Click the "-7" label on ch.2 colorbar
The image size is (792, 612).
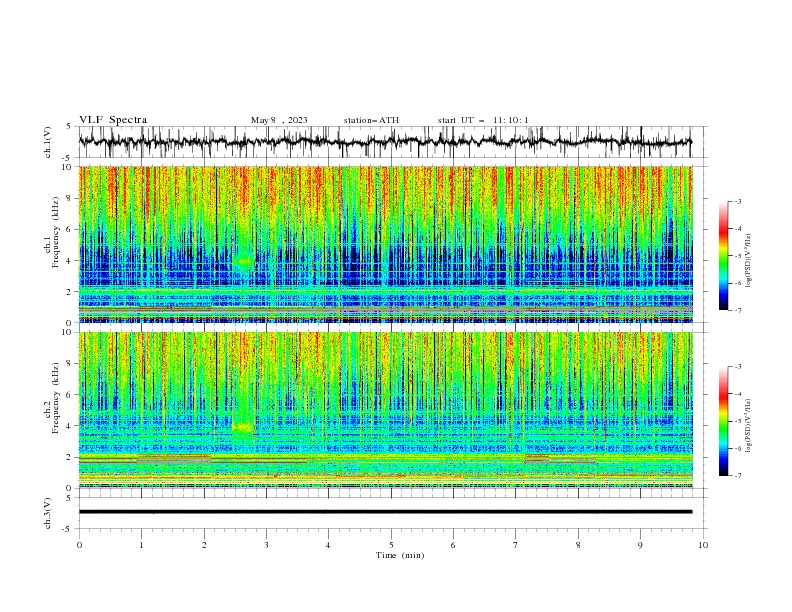737,475
